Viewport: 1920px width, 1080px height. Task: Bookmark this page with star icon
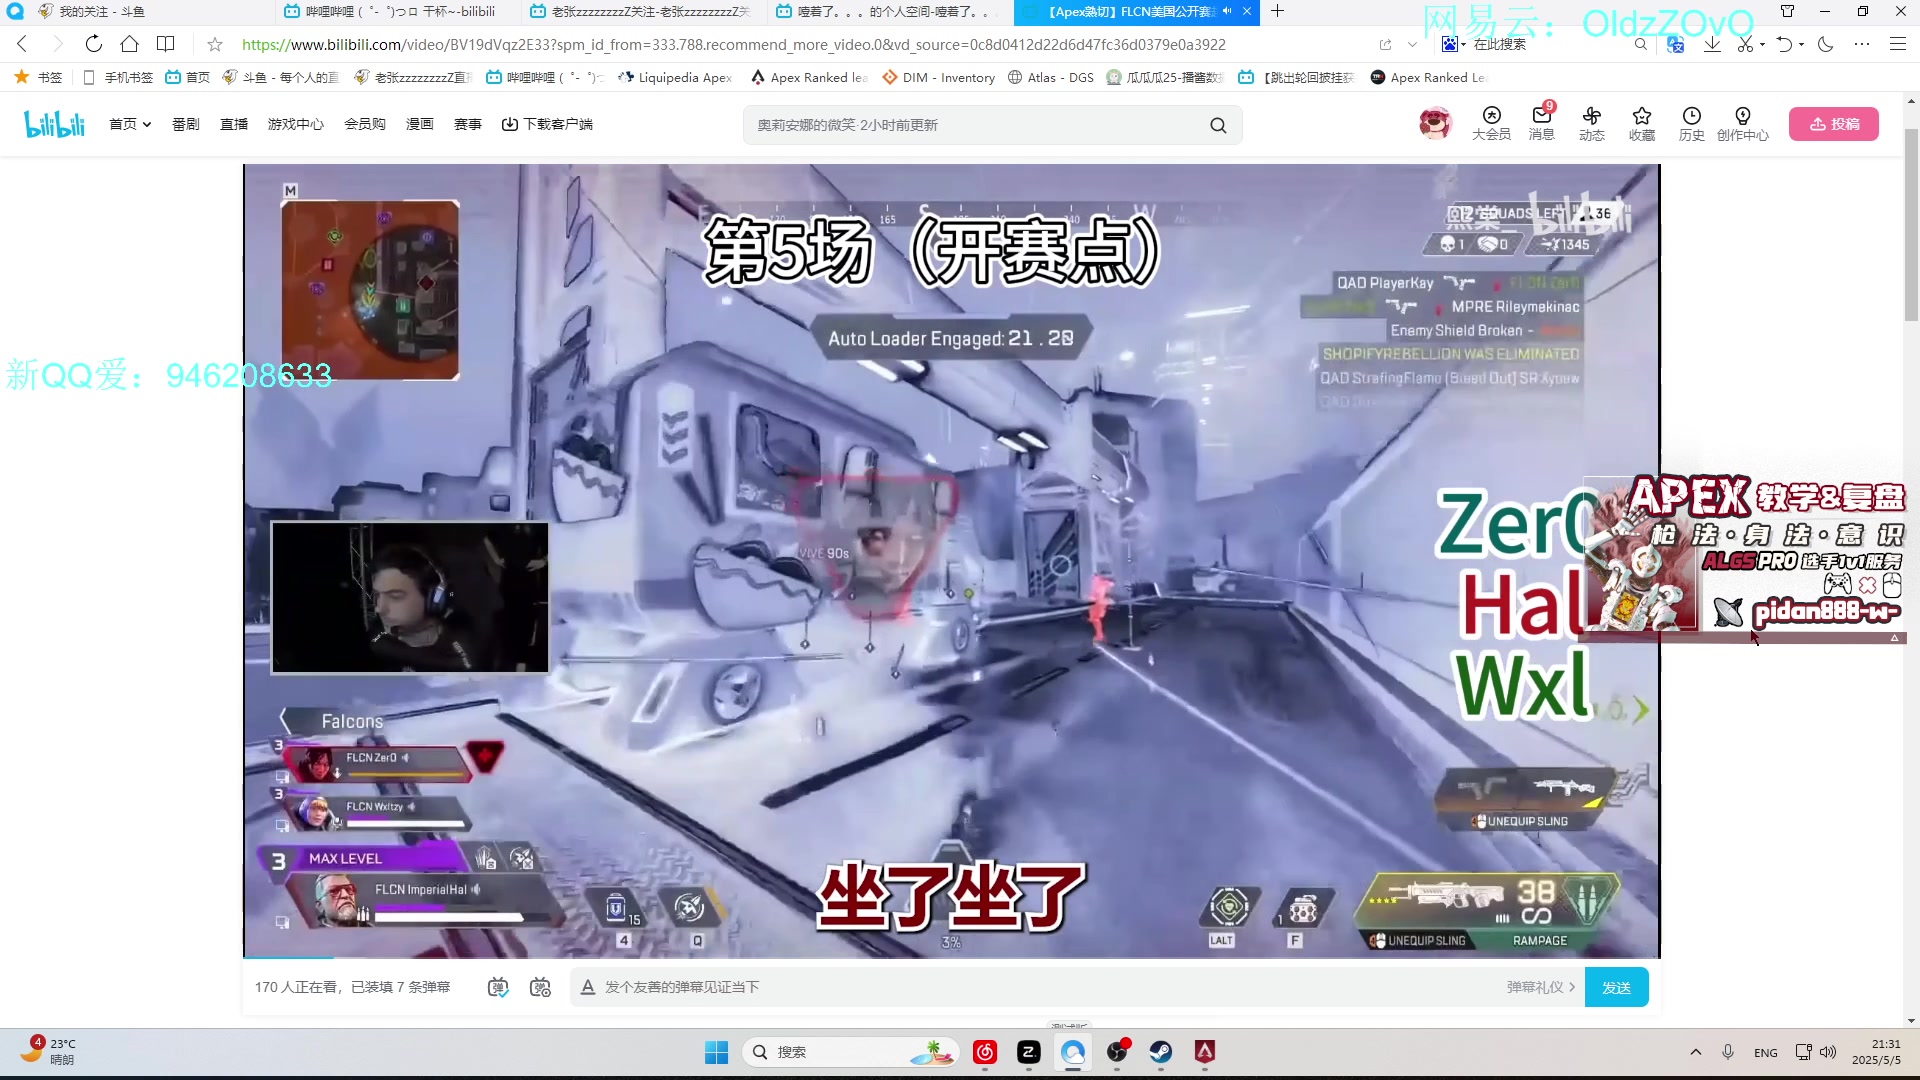[x=214, y=44]
